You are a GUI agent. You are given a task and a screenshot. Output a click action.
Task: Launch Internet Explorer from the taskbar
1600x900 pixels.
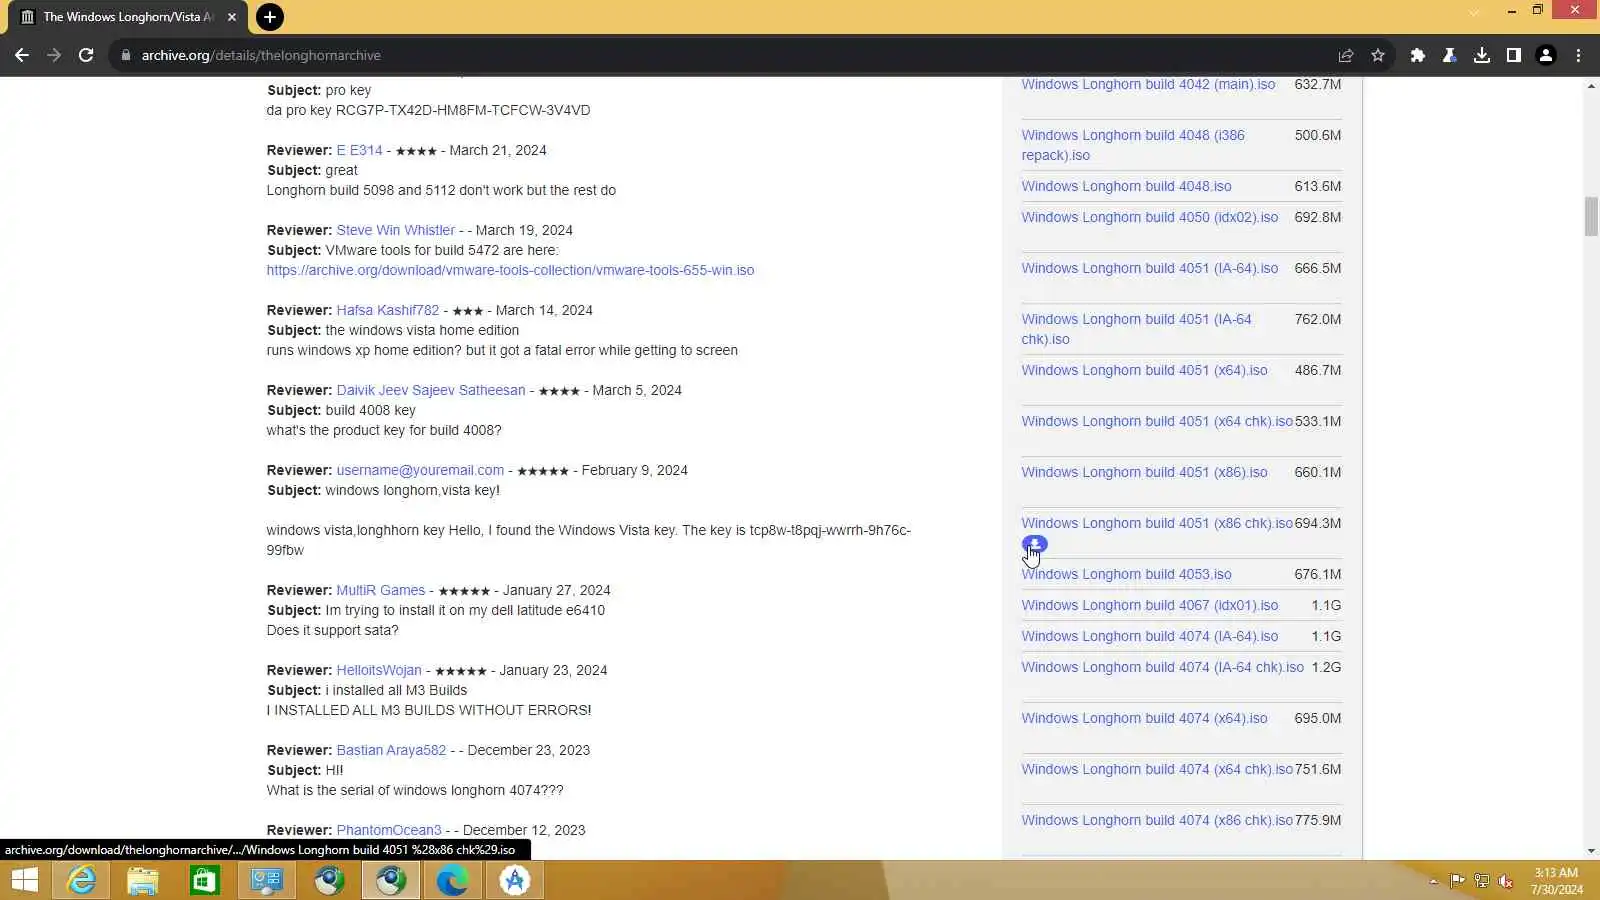(81, 880)
